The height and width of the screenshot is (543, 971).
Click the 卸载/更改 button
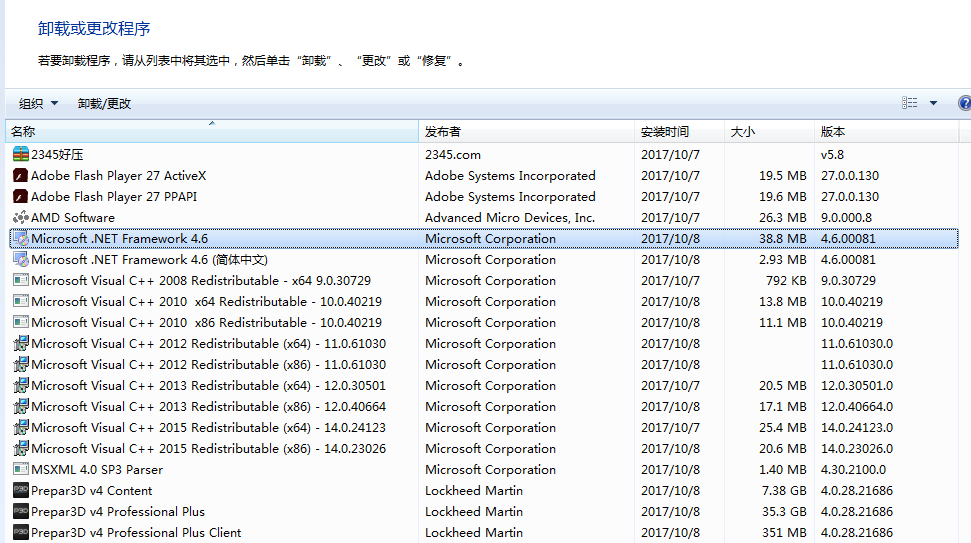[x=104, y=103]
